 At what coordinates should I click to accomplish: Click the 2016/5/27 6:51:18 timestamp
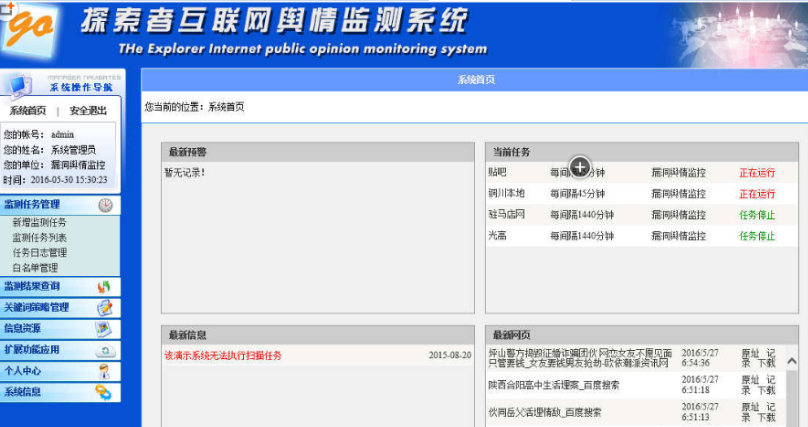click(700, 385)
